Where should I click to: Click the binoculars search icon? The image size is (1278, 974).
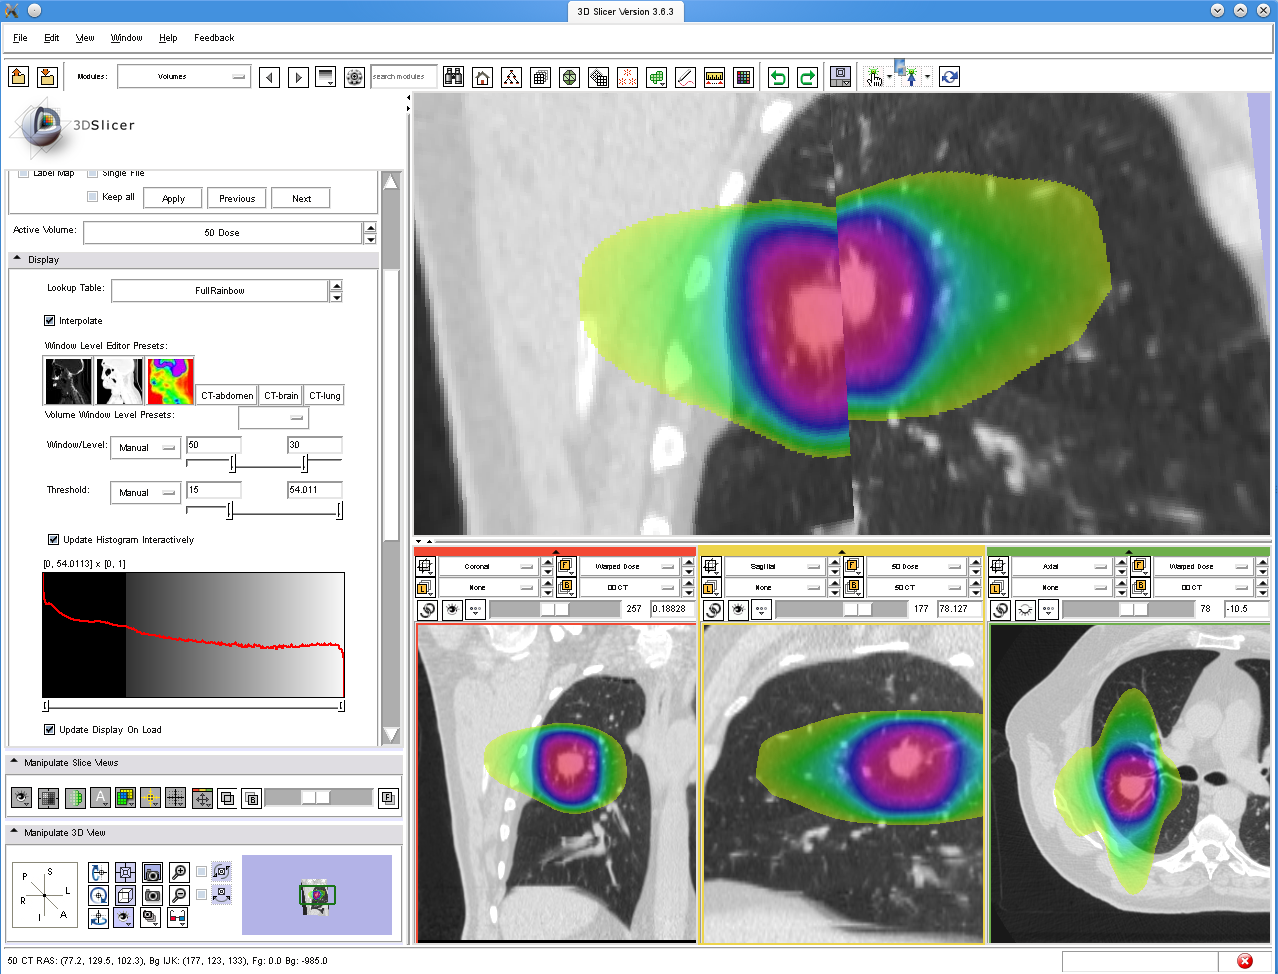453,77
